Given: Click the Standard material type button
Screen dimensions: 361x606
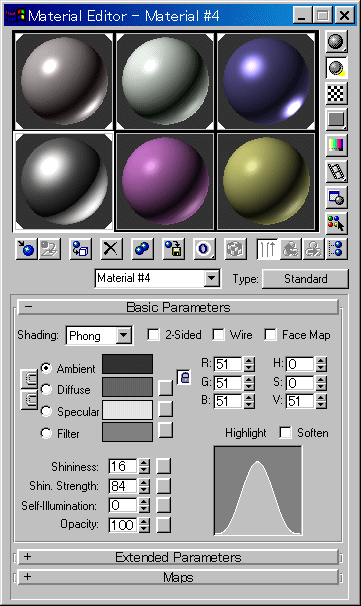Looking at the screenshot, I should 305,279.
